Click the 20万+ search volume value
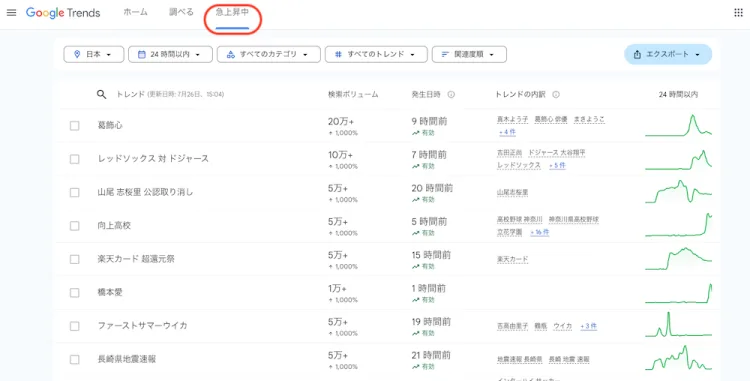 (342, 122)
